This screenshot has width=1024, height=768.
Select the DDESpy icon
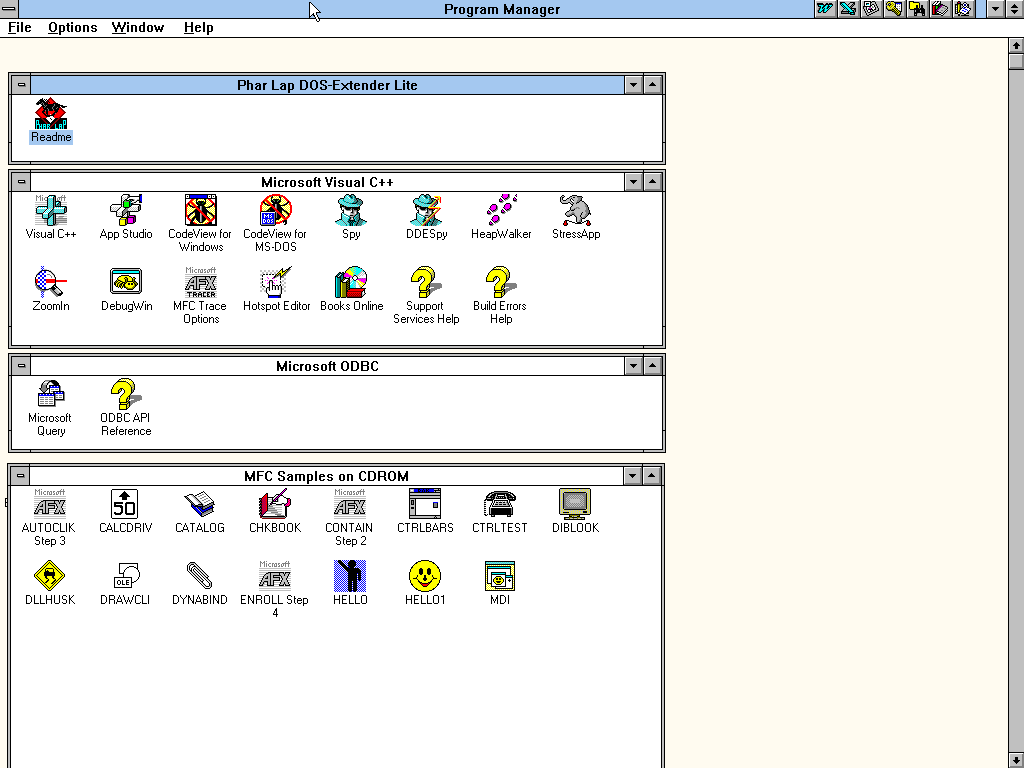pyautogui.click(x=426, y=210)
